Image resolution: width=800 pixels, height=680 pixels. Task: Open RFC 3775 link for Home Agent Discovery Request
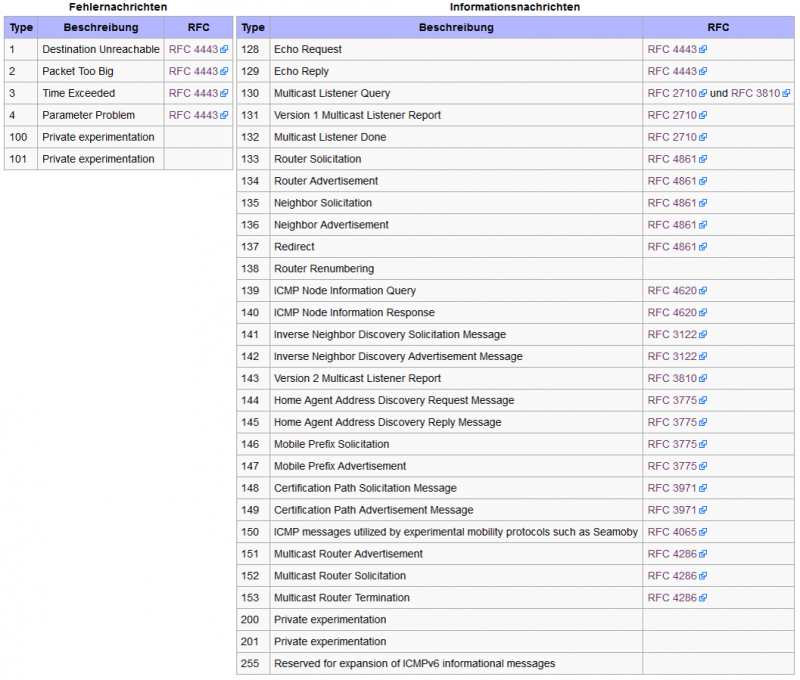point(677,400)
